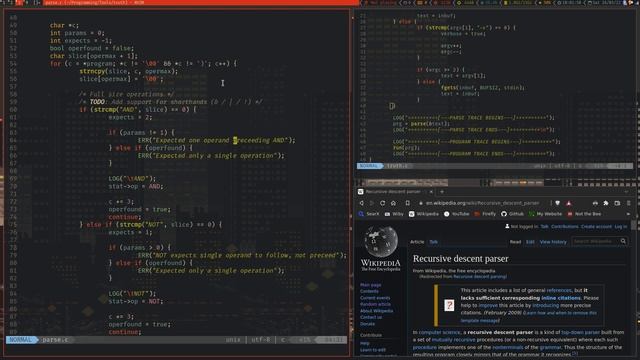Click the browser address bar URL

click(x=482, y=203)
